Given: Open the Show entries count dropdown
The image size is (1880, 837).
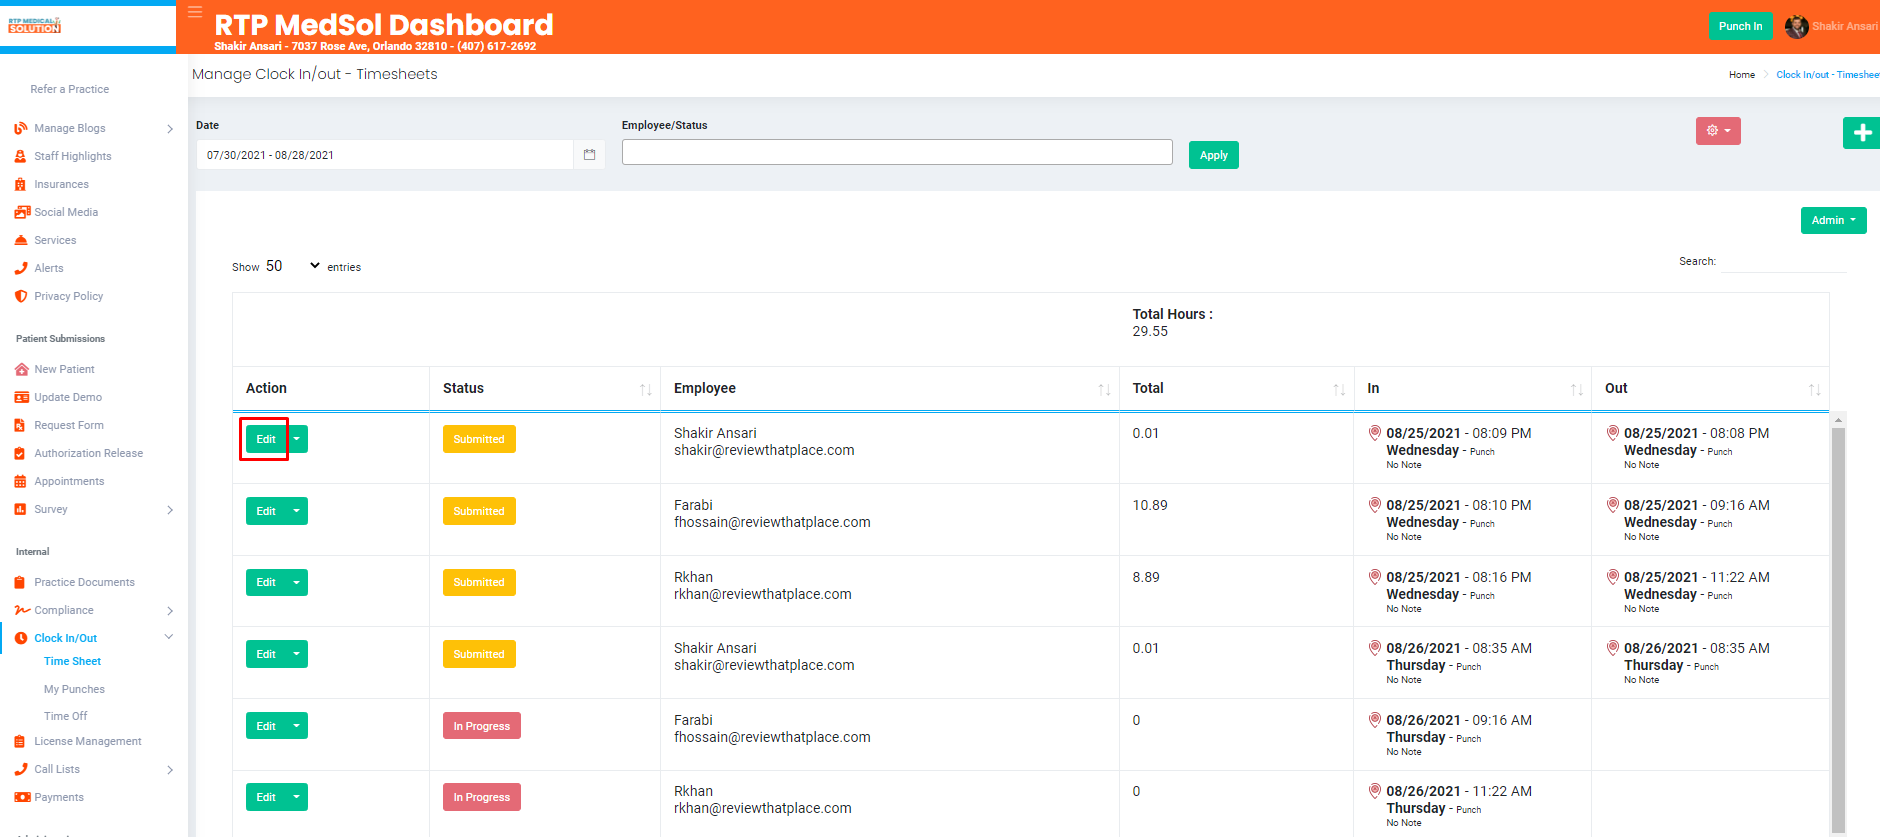Looking at the screenshot, I should coord(293,266).
